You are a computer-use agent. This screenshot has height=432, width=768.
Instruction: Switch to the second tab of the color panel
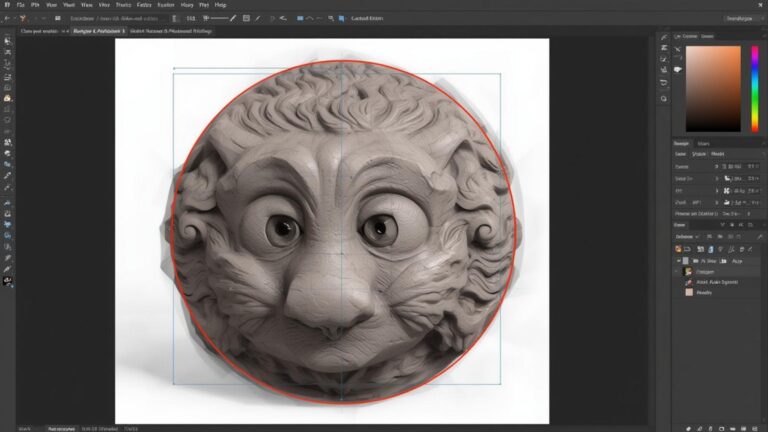(x=707, y=36)
